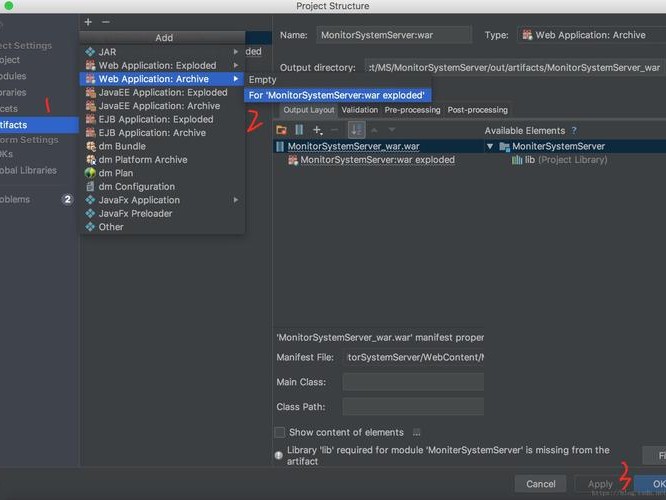Screen dimensions: 666x500
Task: Click the dm Configuration file icon
Action: [x=90, y=186]
